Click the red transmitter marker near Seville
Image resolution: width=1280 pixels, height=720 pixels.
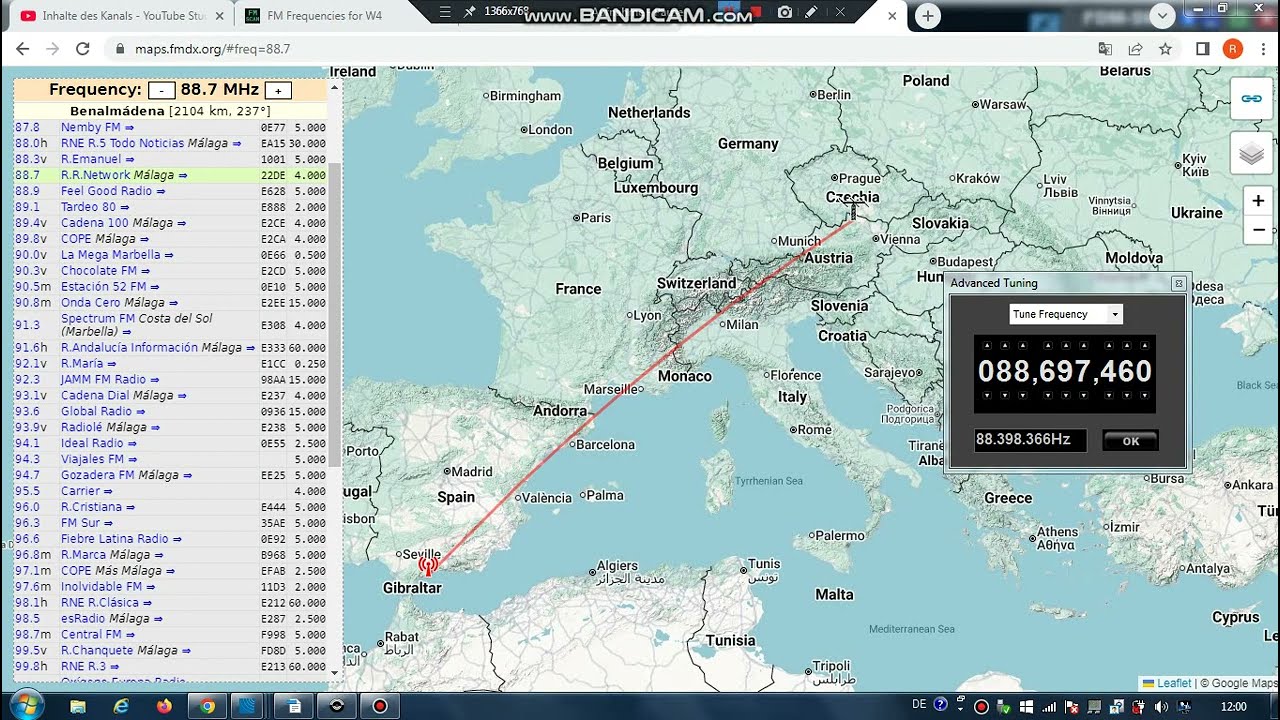pos(428,566)
